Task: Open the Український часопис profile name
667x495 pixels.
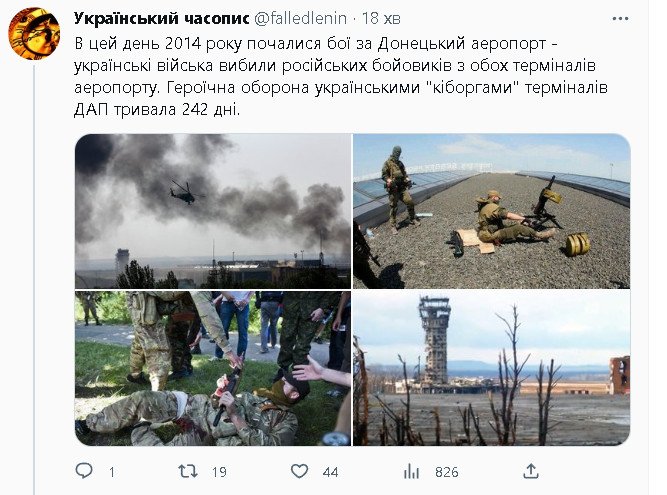Action: (x=161, y=18)
